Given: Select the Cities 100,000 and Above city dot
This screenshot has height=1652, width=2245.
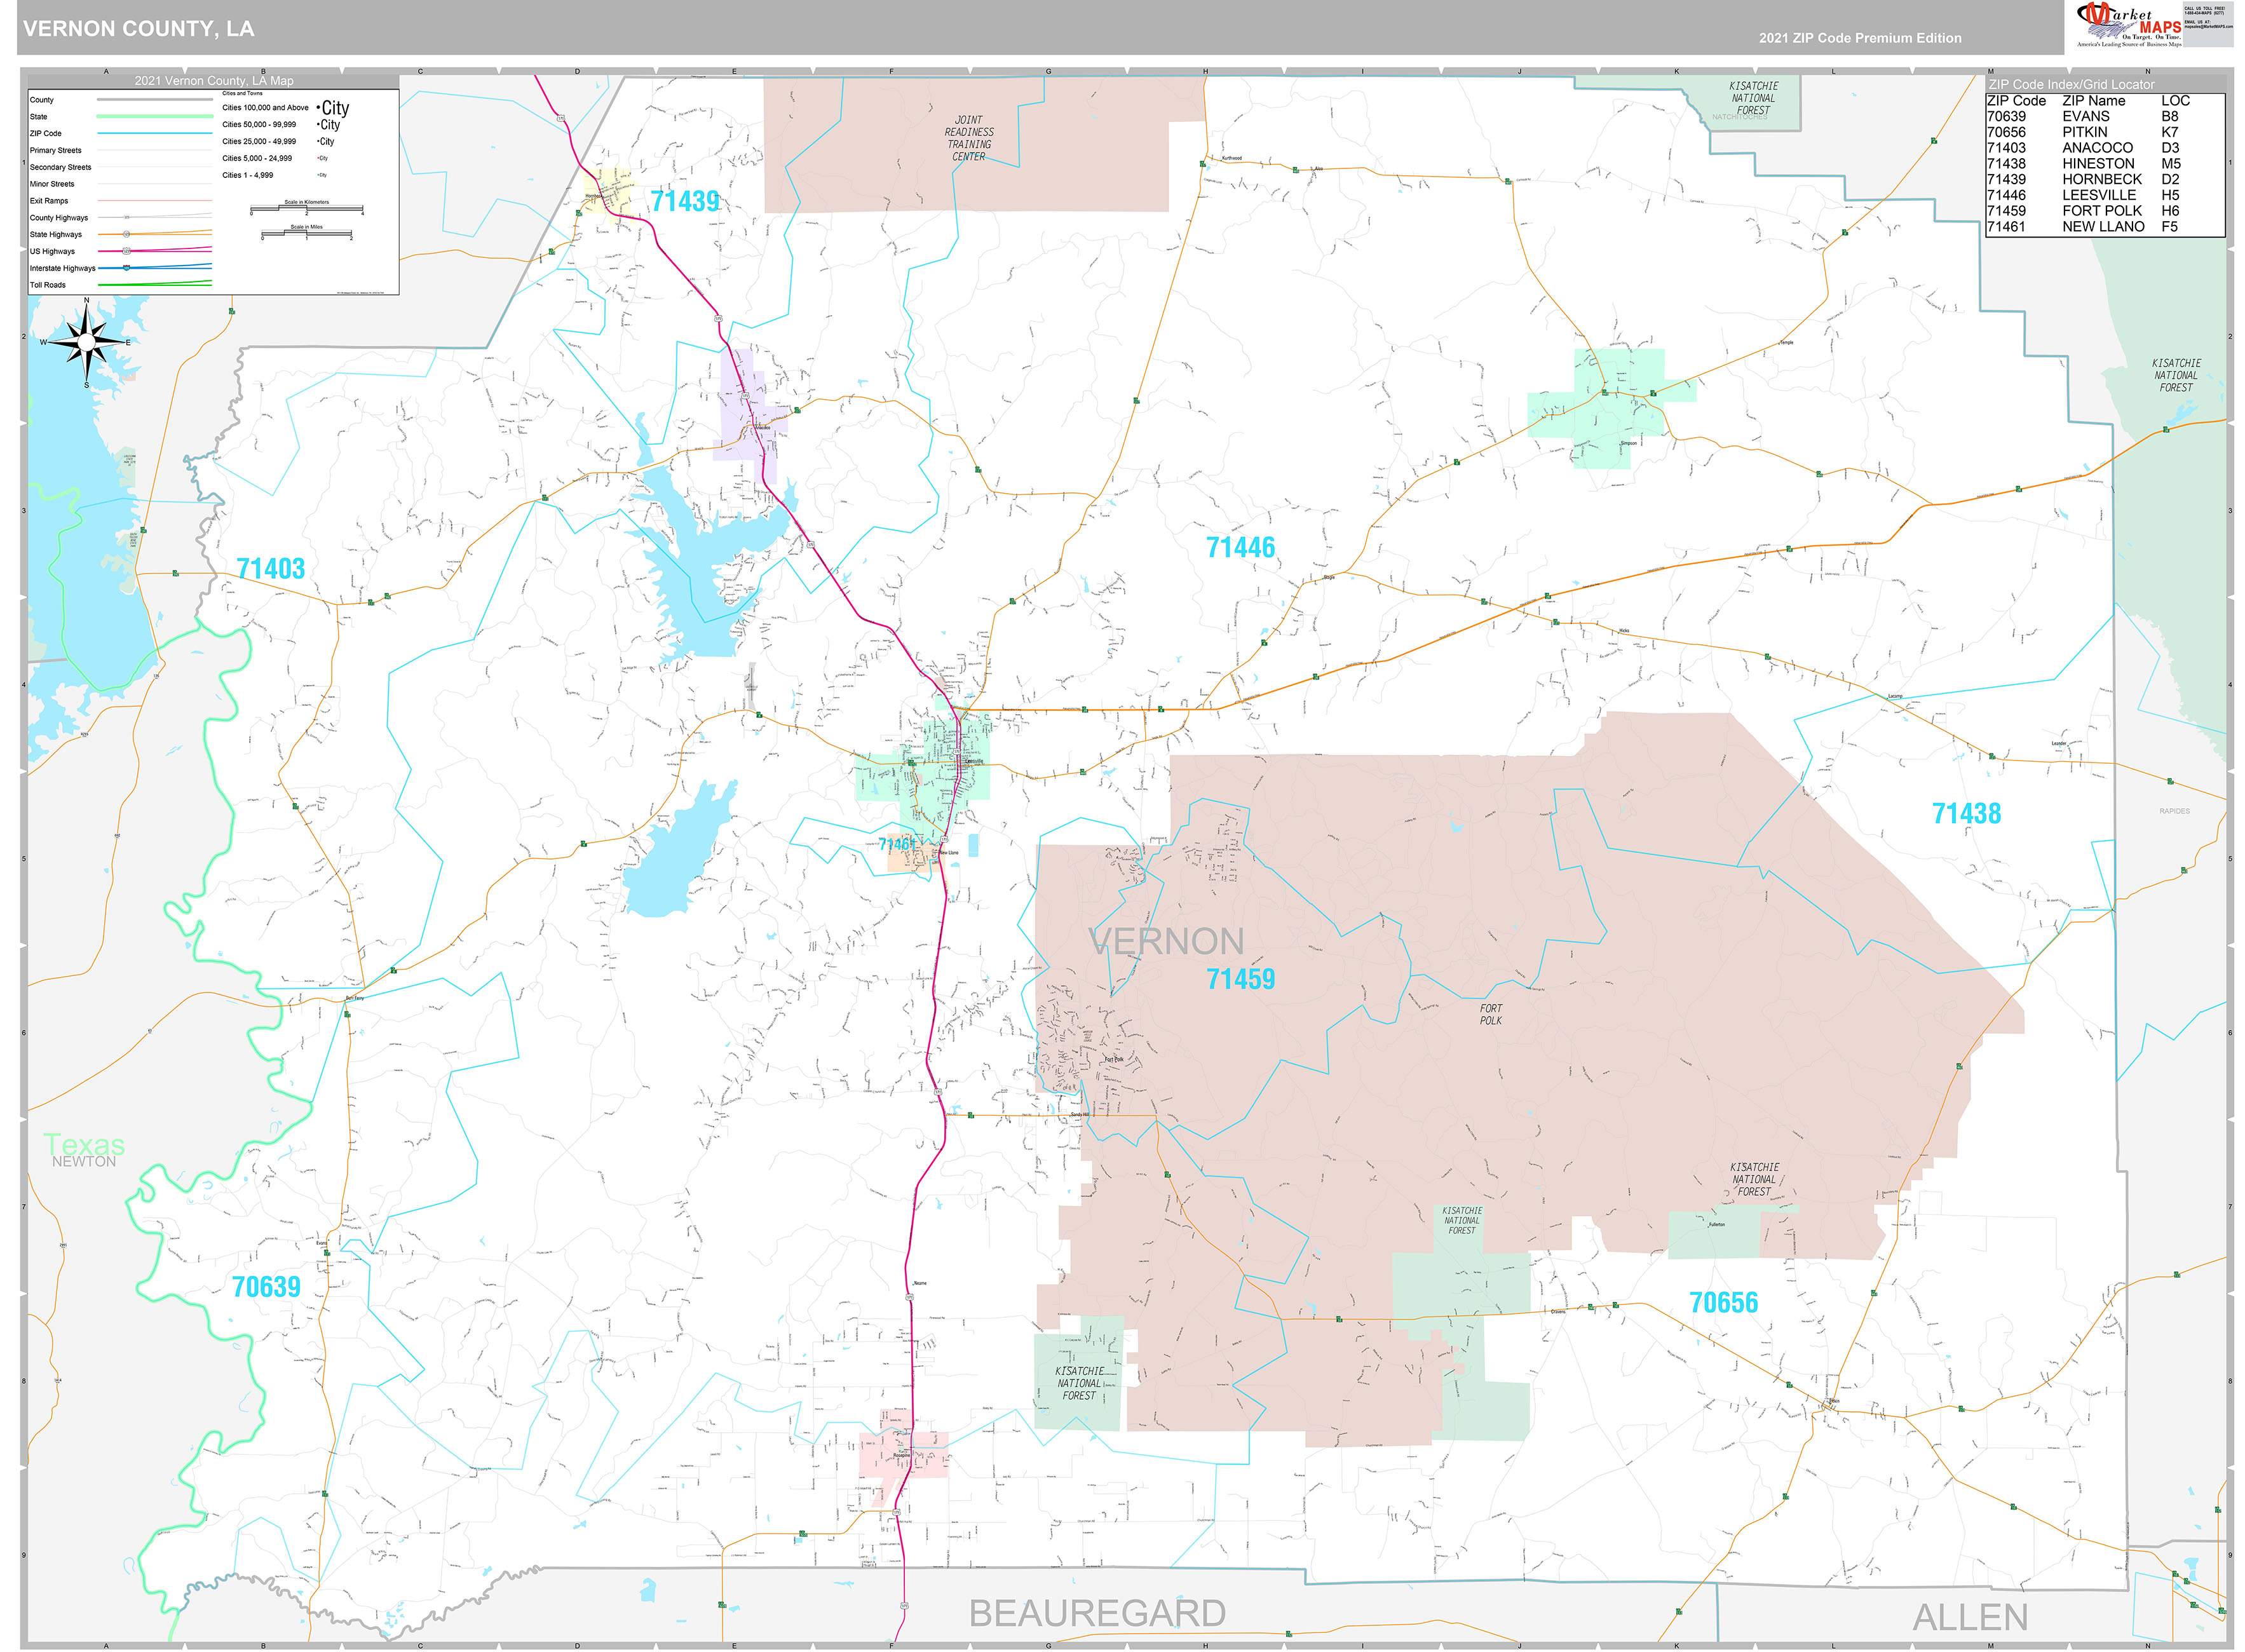Looking at the screenshot, I should tap(319, 107).
